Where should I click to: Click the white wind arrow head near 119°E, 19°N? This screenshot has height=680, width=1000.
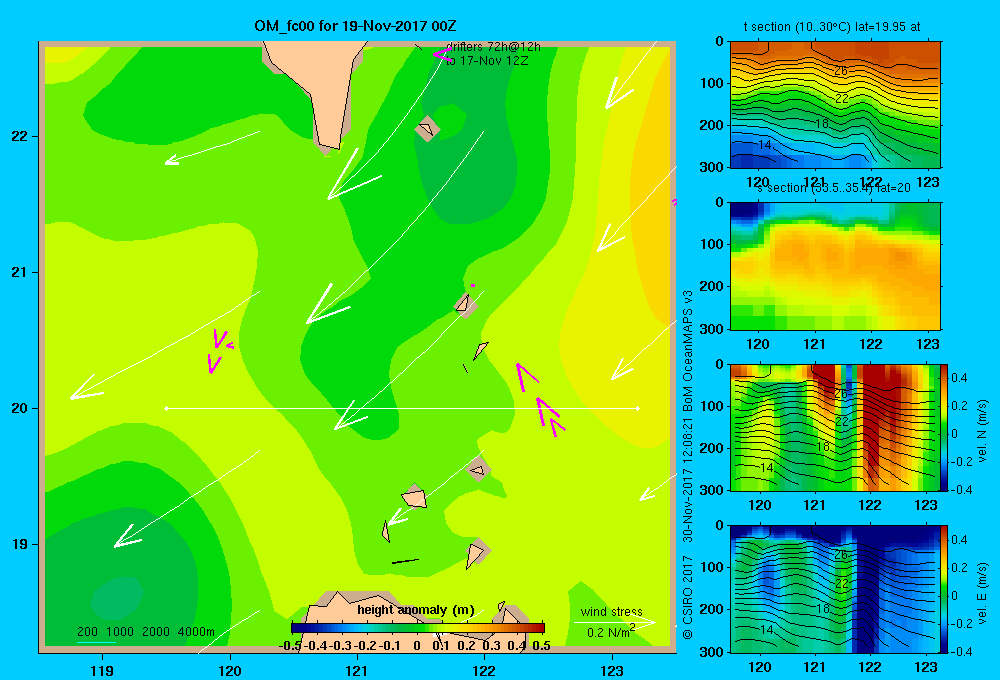point(126,537)
